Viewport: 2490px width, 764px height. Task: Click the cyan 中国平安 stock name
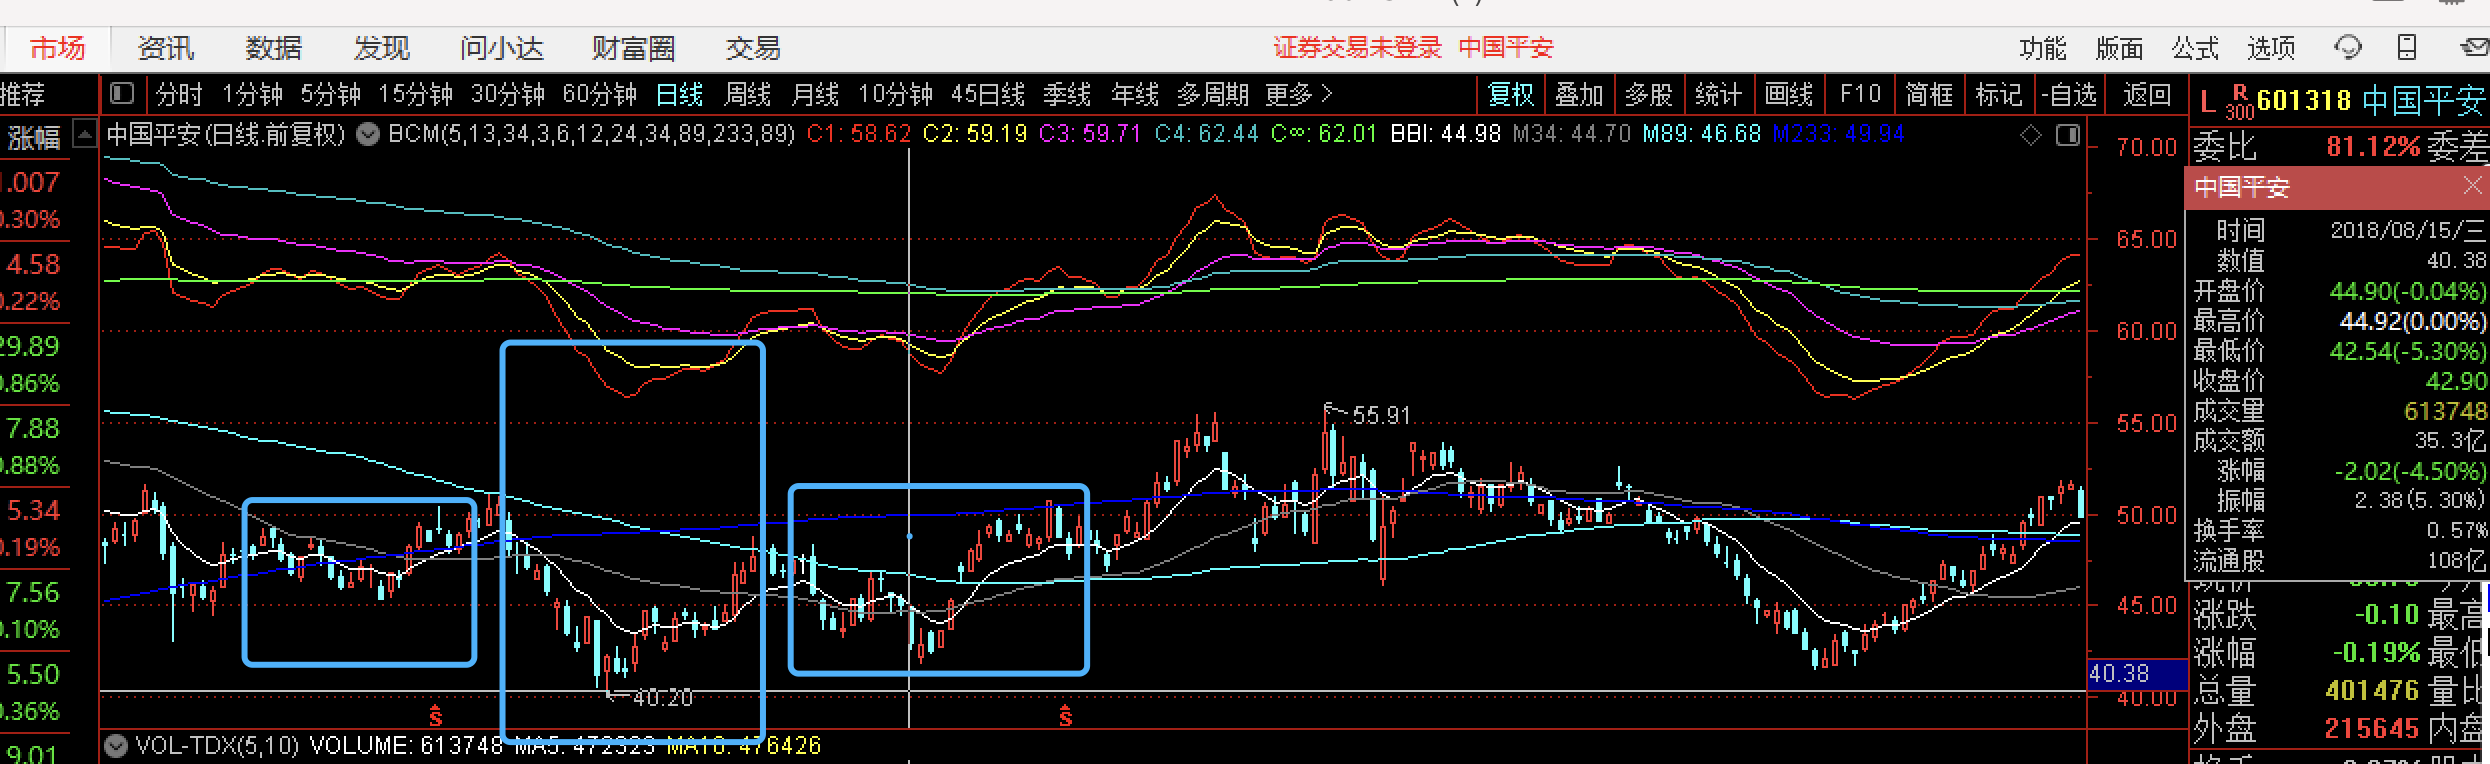2424,100
